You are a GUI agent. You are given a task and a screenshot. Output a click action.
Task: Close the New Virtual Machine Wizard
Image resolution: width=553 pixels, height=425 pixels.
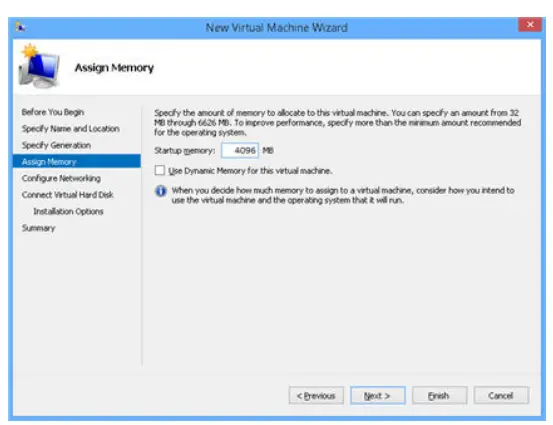[530, 25]
